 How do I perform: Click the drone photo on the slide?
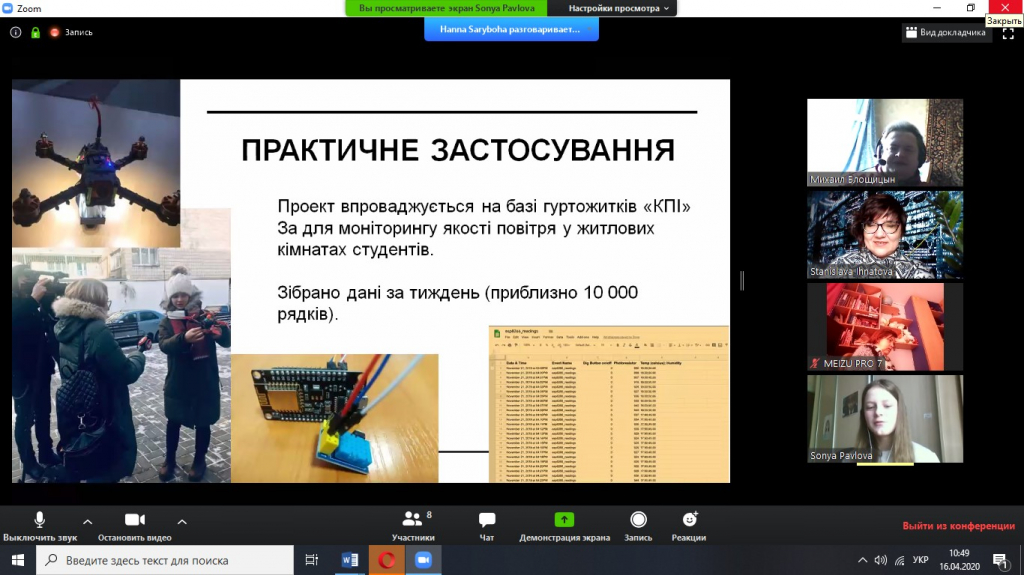tap(96, 163)
